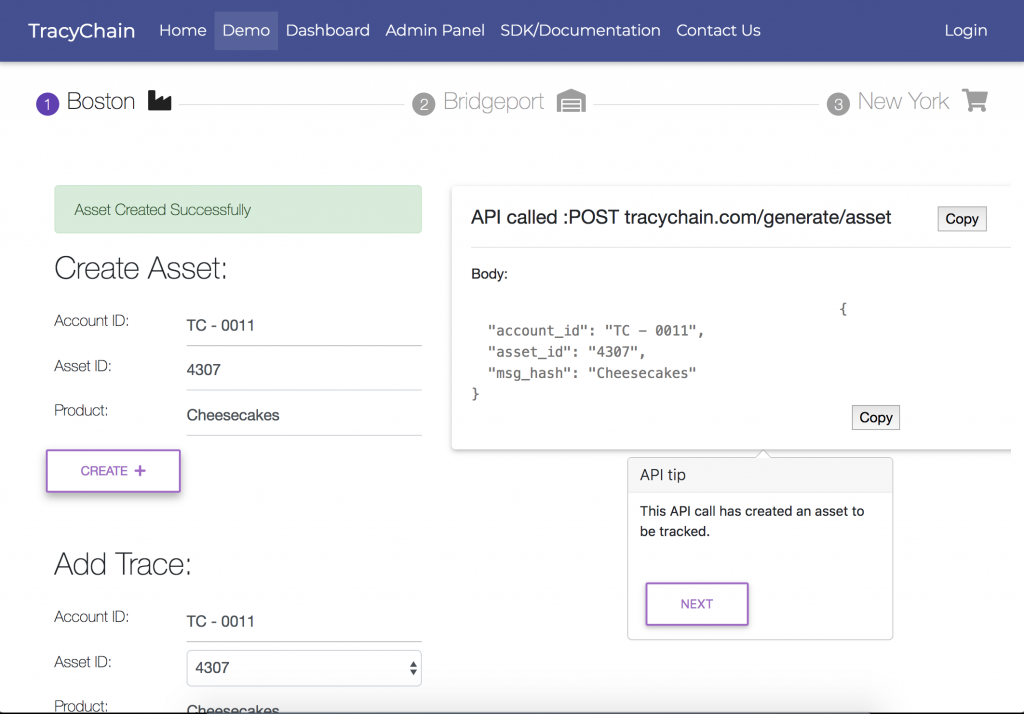
Task: Copy the API endpoint with top Copy button
Action: [961, 219]
